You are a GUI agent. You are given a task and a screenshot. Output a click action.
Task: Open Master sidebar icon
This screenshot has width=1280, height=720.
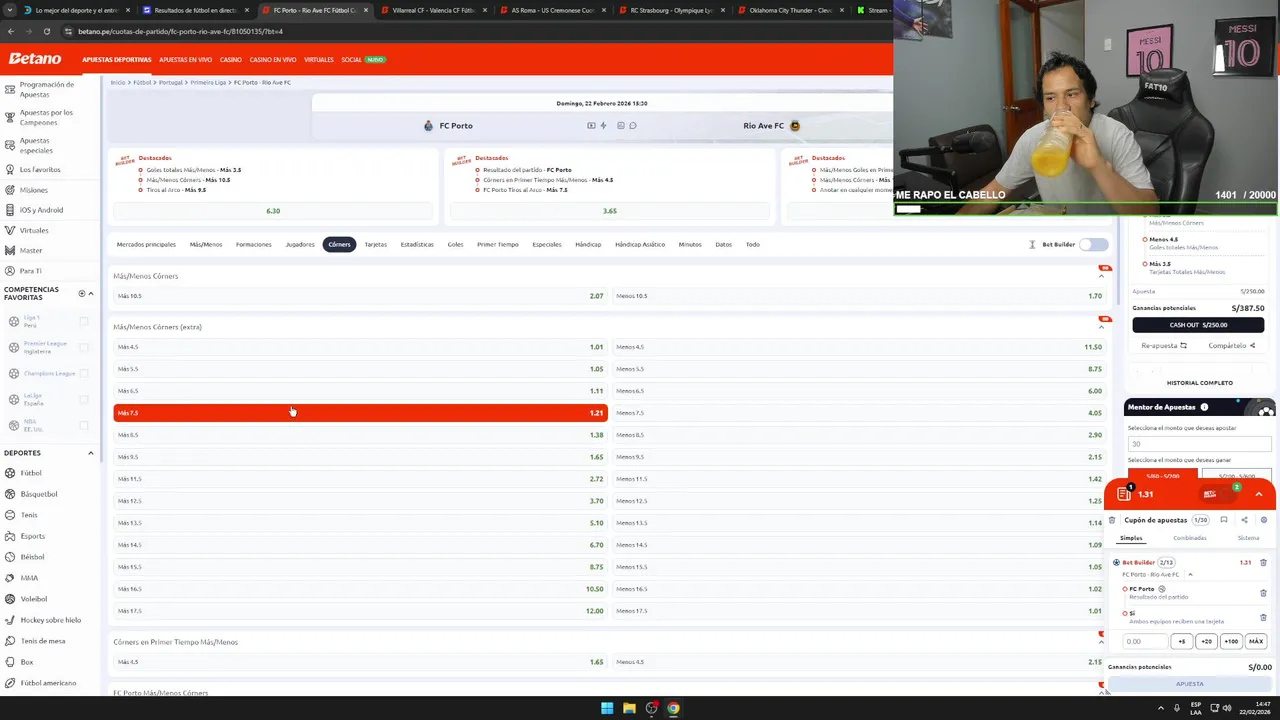(x=10, y=250)
